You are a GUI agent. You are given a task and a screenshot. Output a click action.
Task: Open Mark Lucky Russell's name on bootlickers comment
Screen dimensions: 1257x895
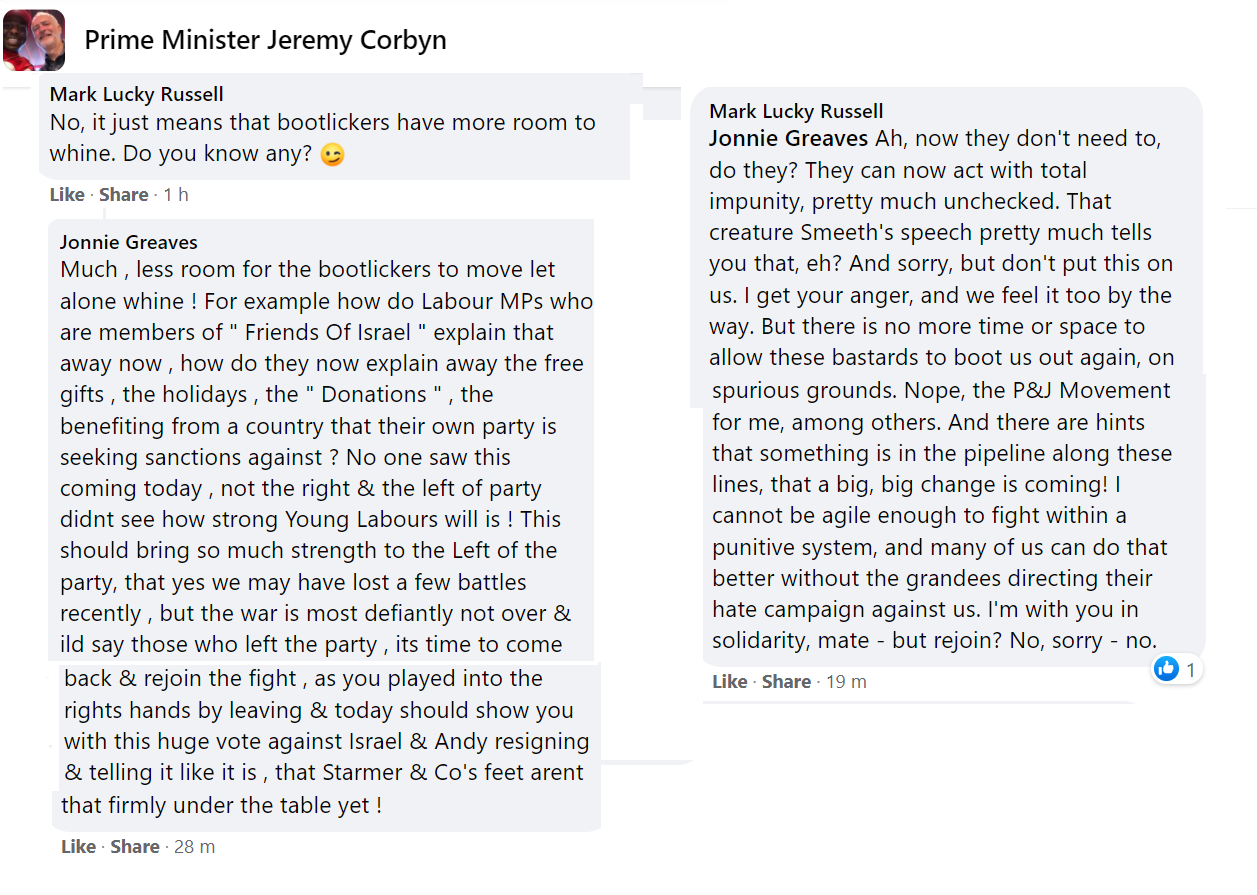136,95
